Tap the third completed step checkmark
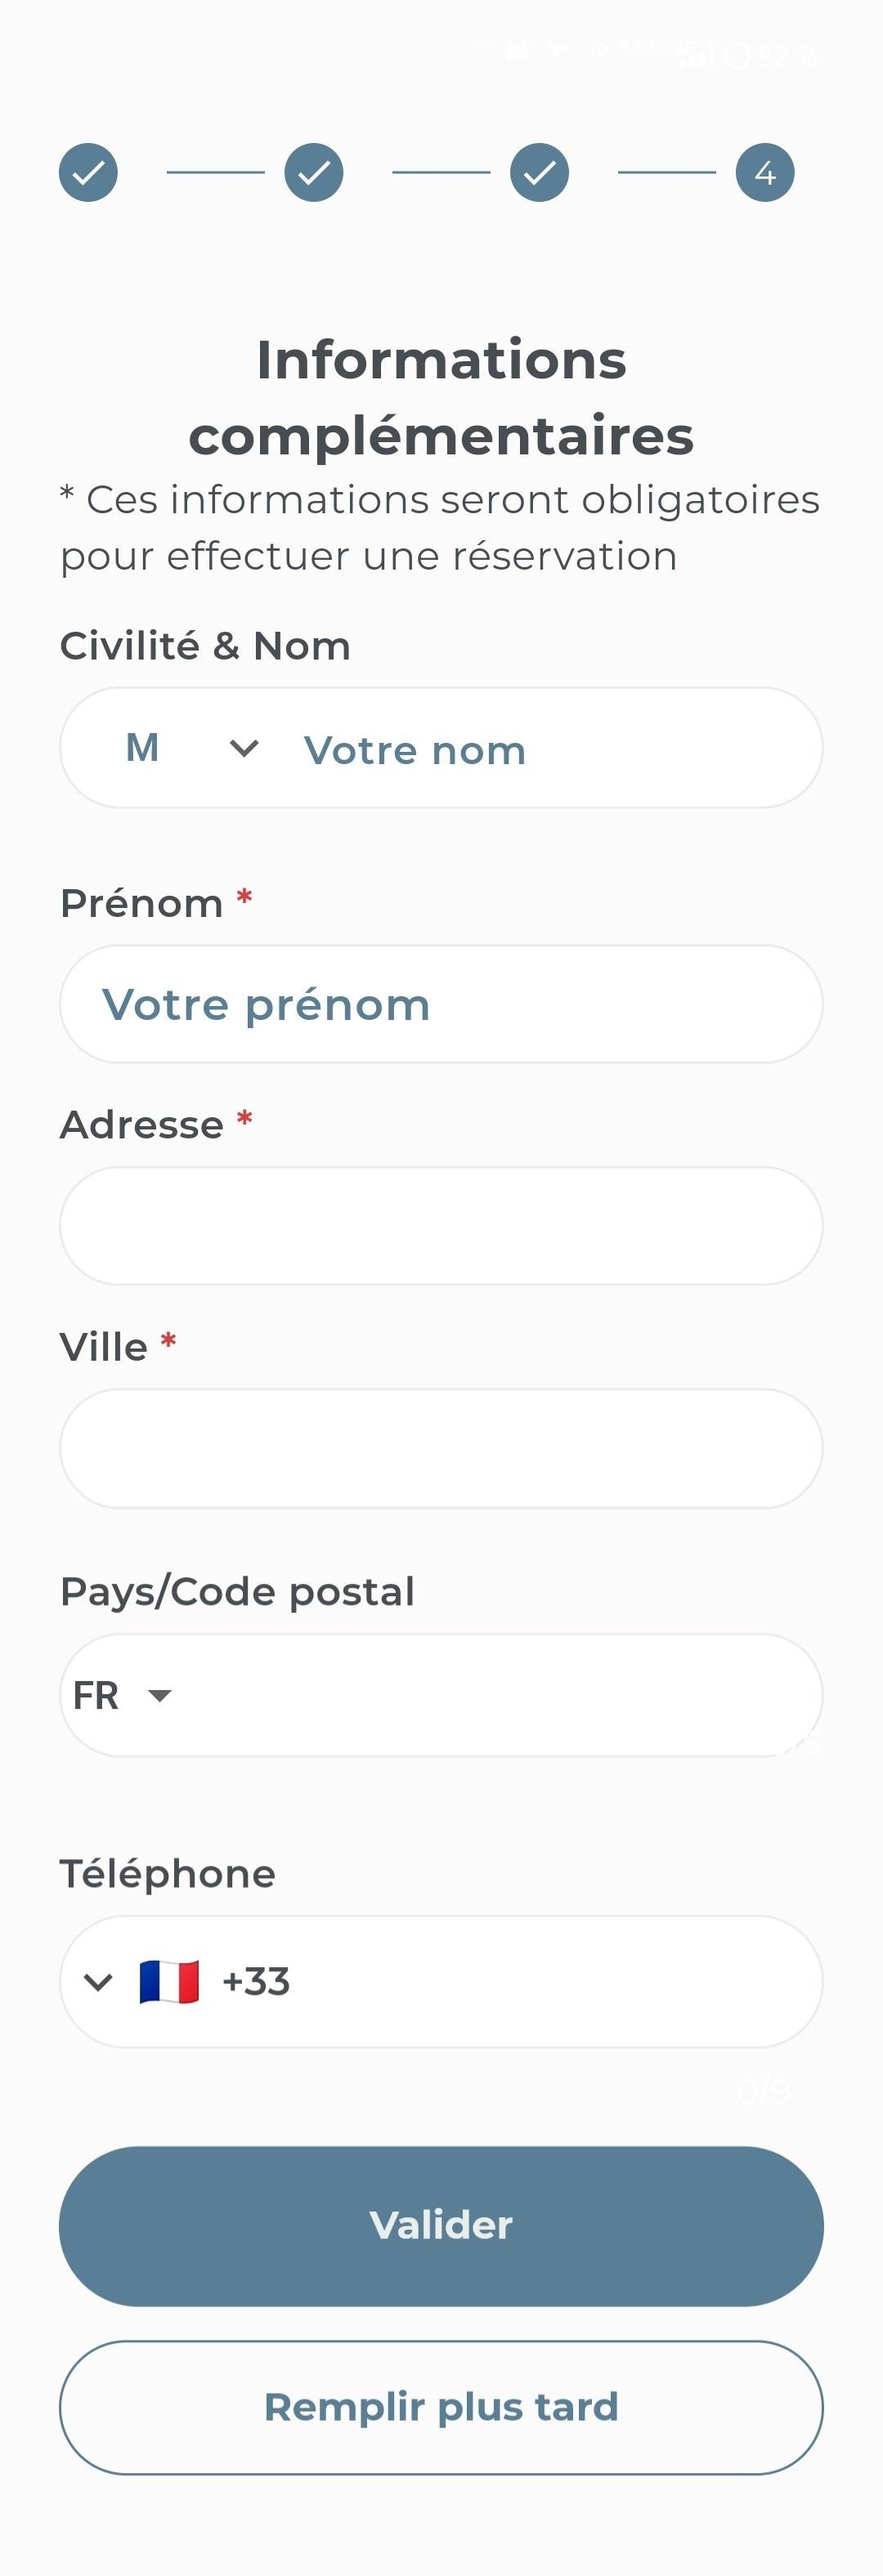 (x=539, y=172)
